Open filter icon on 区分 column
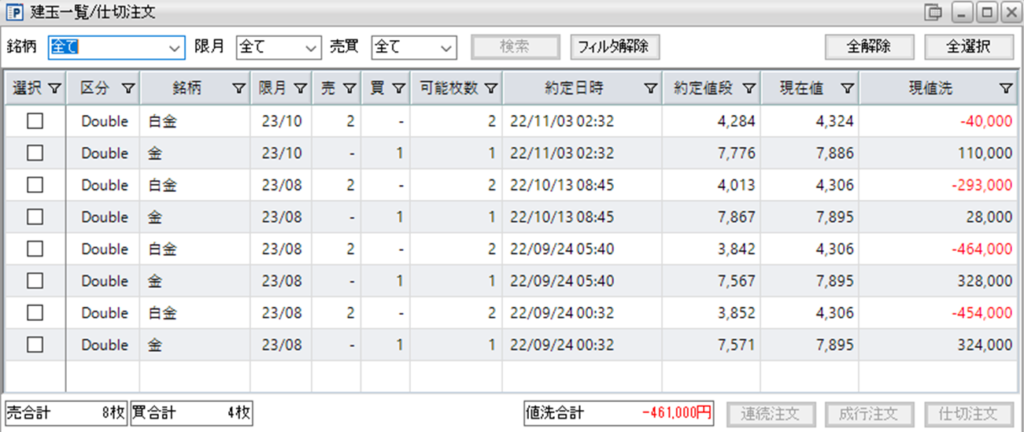 [128, 89]
